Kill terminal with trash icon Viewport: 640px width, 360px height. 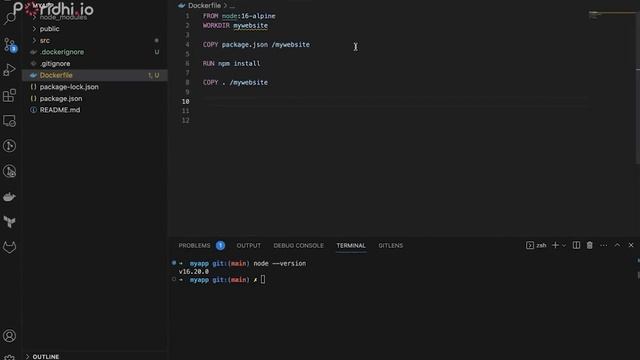(589, 245)
